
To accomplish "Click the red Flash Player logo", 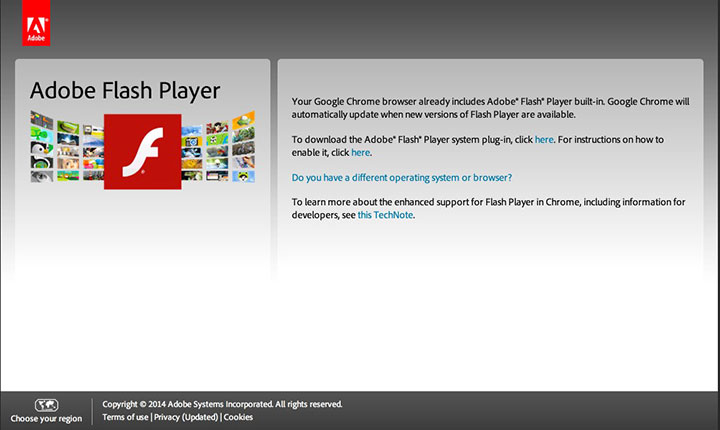I will tap(142, 152).
